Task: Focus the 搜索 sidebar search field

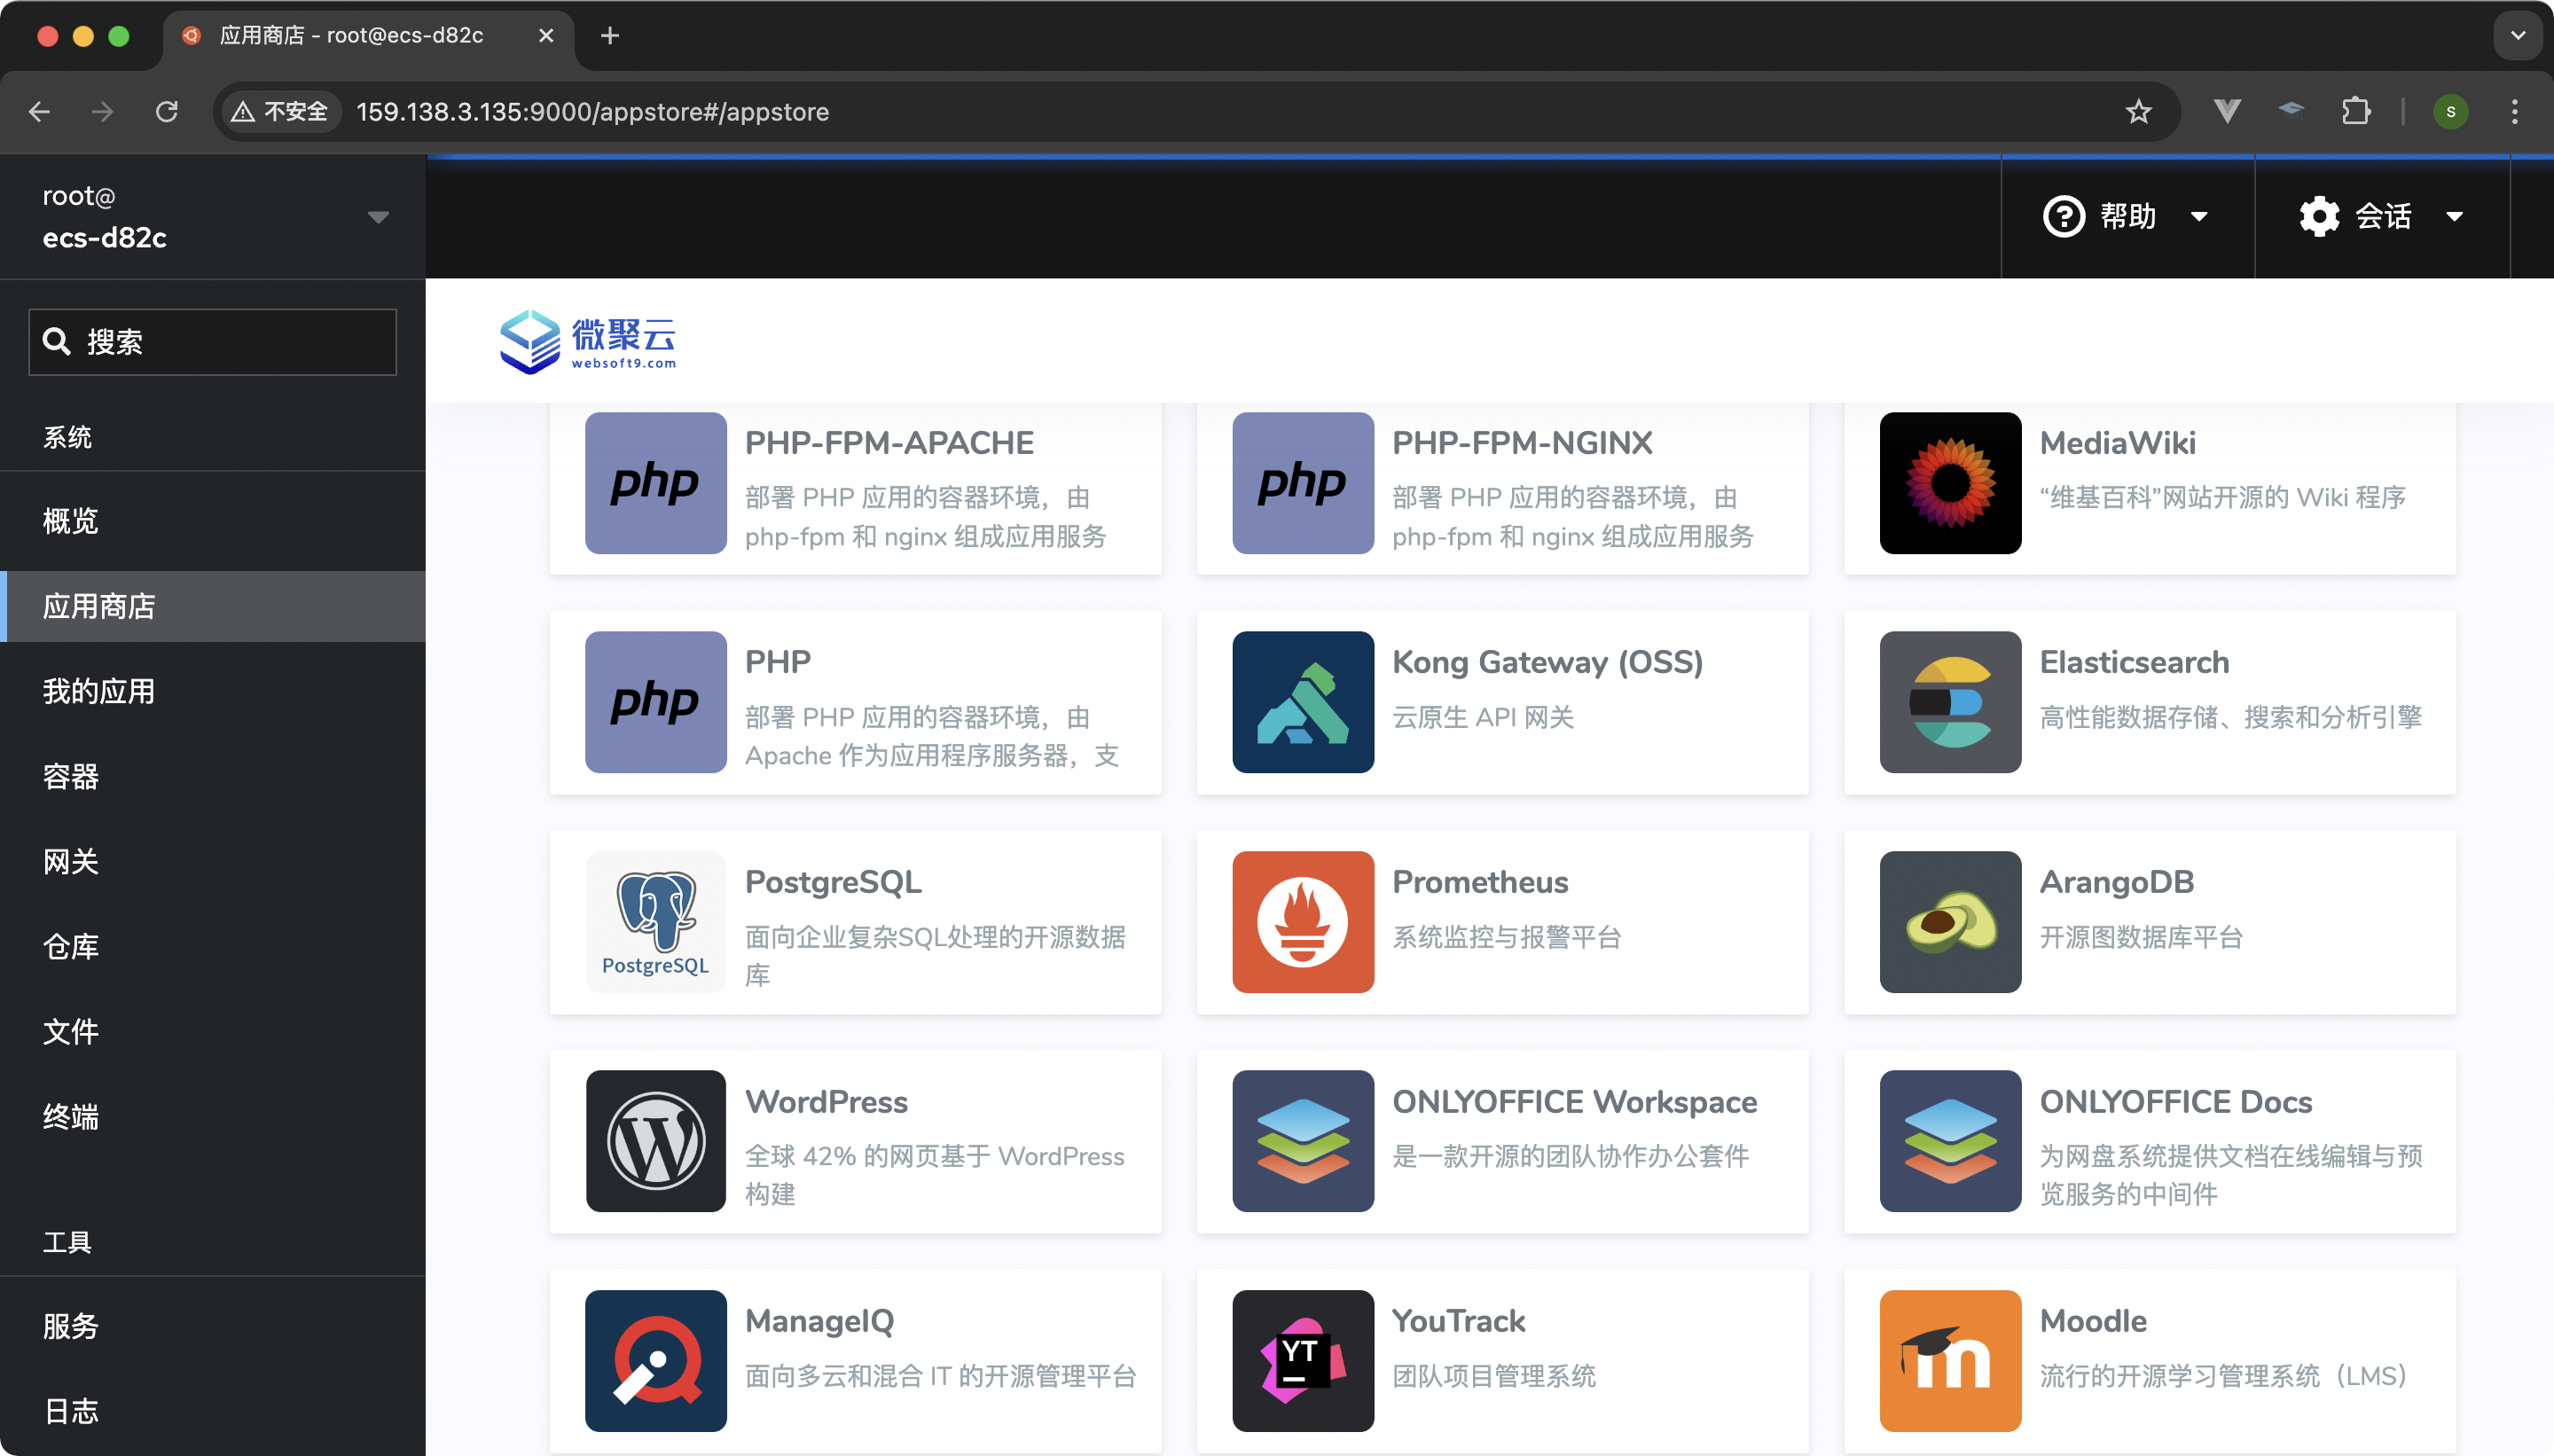Action: coord(212,342)
